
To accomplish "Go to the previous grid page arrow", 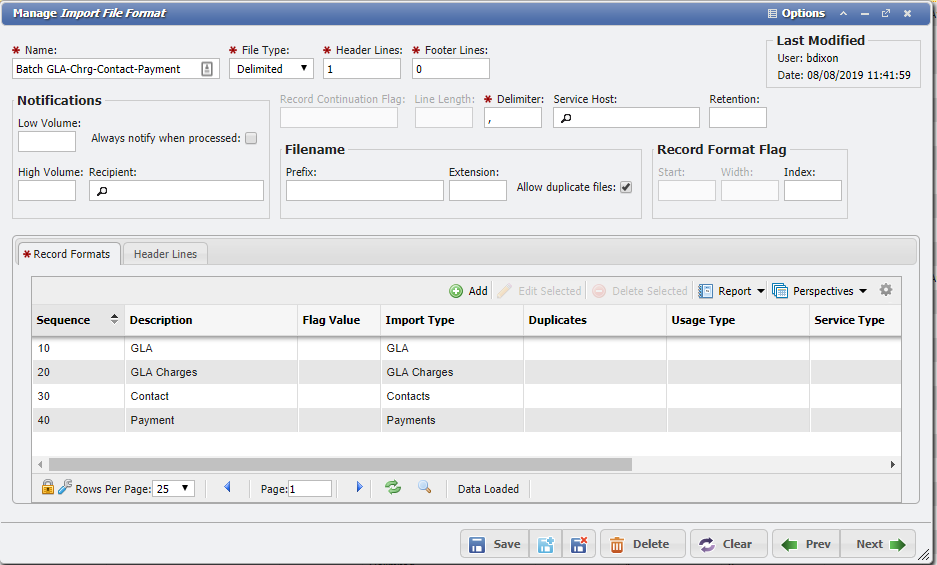I will (227, 488).
